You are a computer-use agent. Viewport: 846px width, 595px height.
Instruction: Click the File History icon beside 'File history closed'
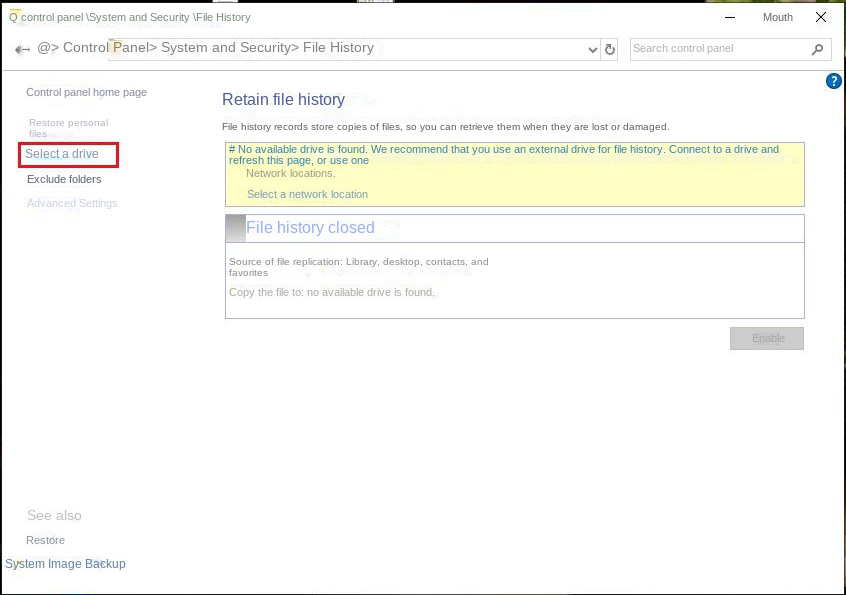[235, 228]
